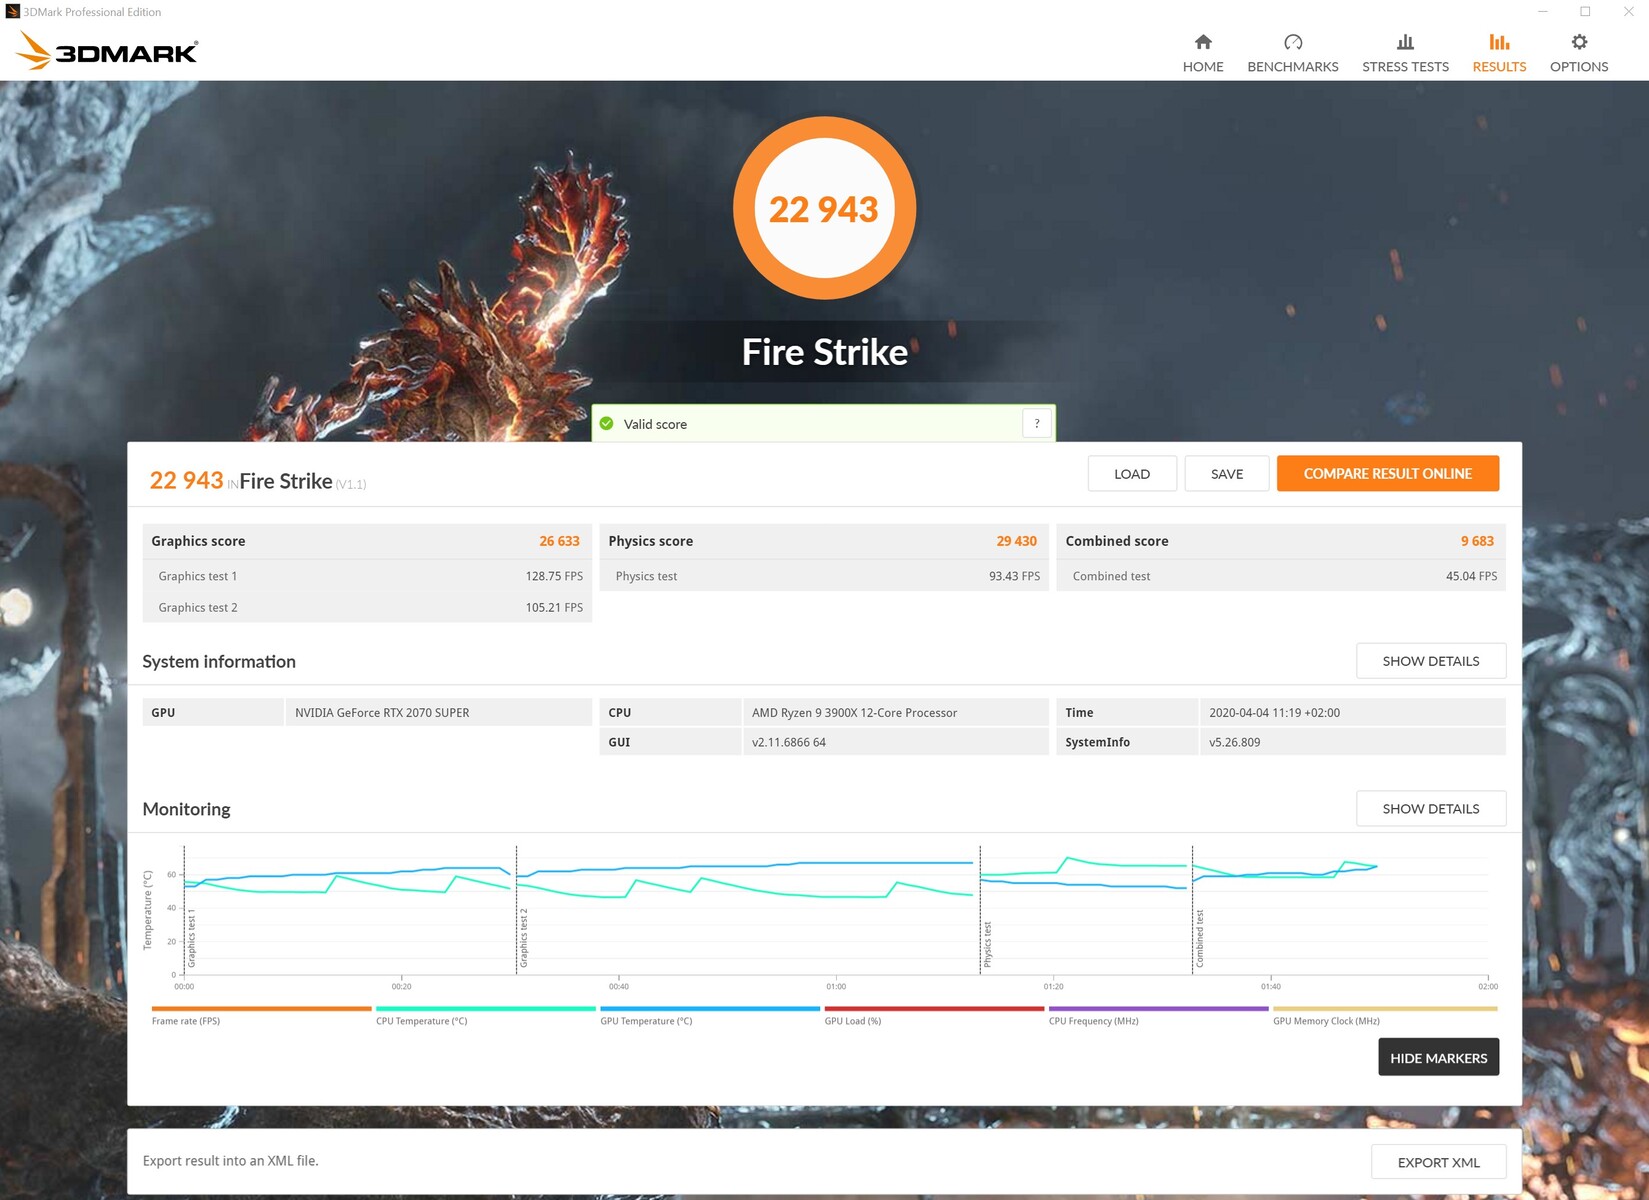Click the large 22 943 score circle
The width and height of the screenshot is (1649, 1200).
[x=824, y=208]
